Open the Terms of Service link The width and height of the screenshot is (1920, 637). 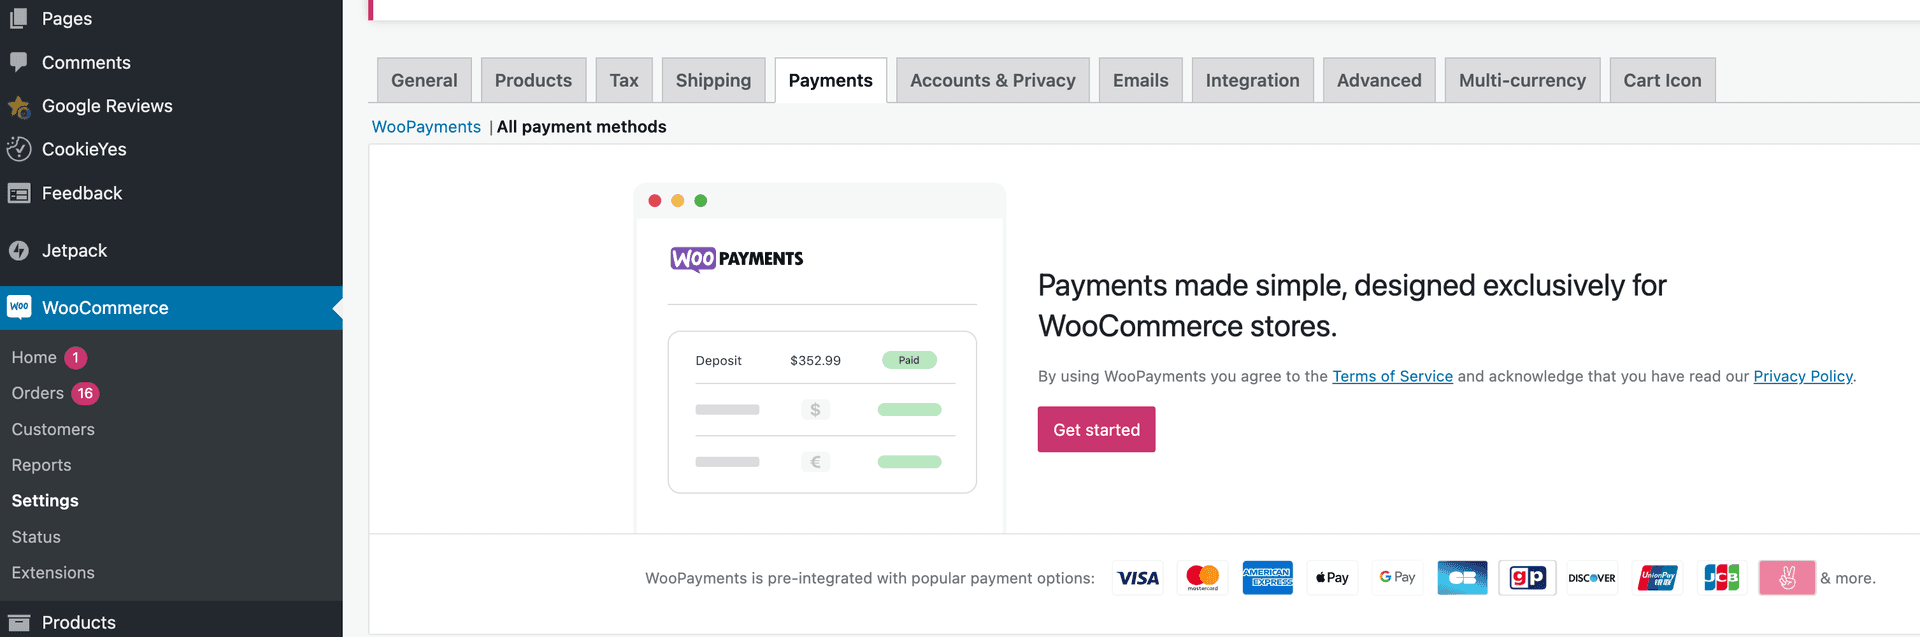click(x=1392, y=376)
